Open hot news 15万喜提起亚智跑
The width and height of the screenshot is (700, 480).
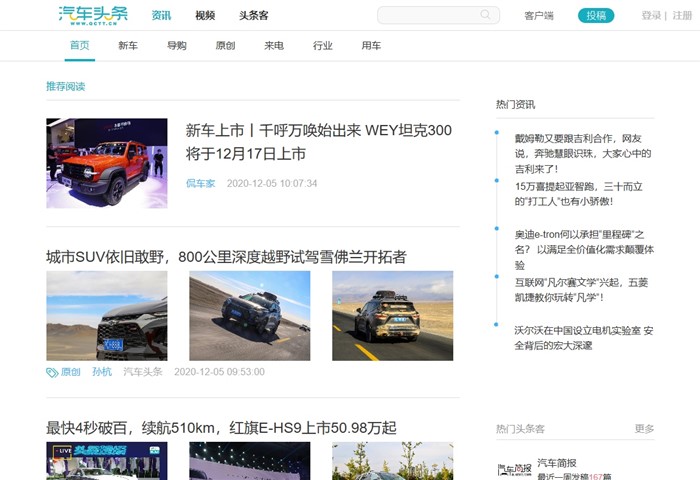pyautogui.click(x=579, y=194)
